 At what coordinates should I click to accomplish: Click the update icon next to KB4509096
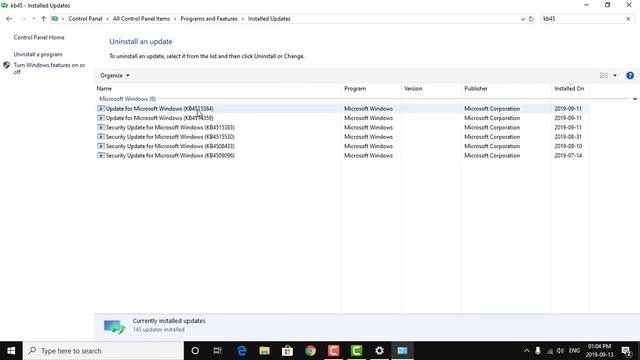pos(101,156)
